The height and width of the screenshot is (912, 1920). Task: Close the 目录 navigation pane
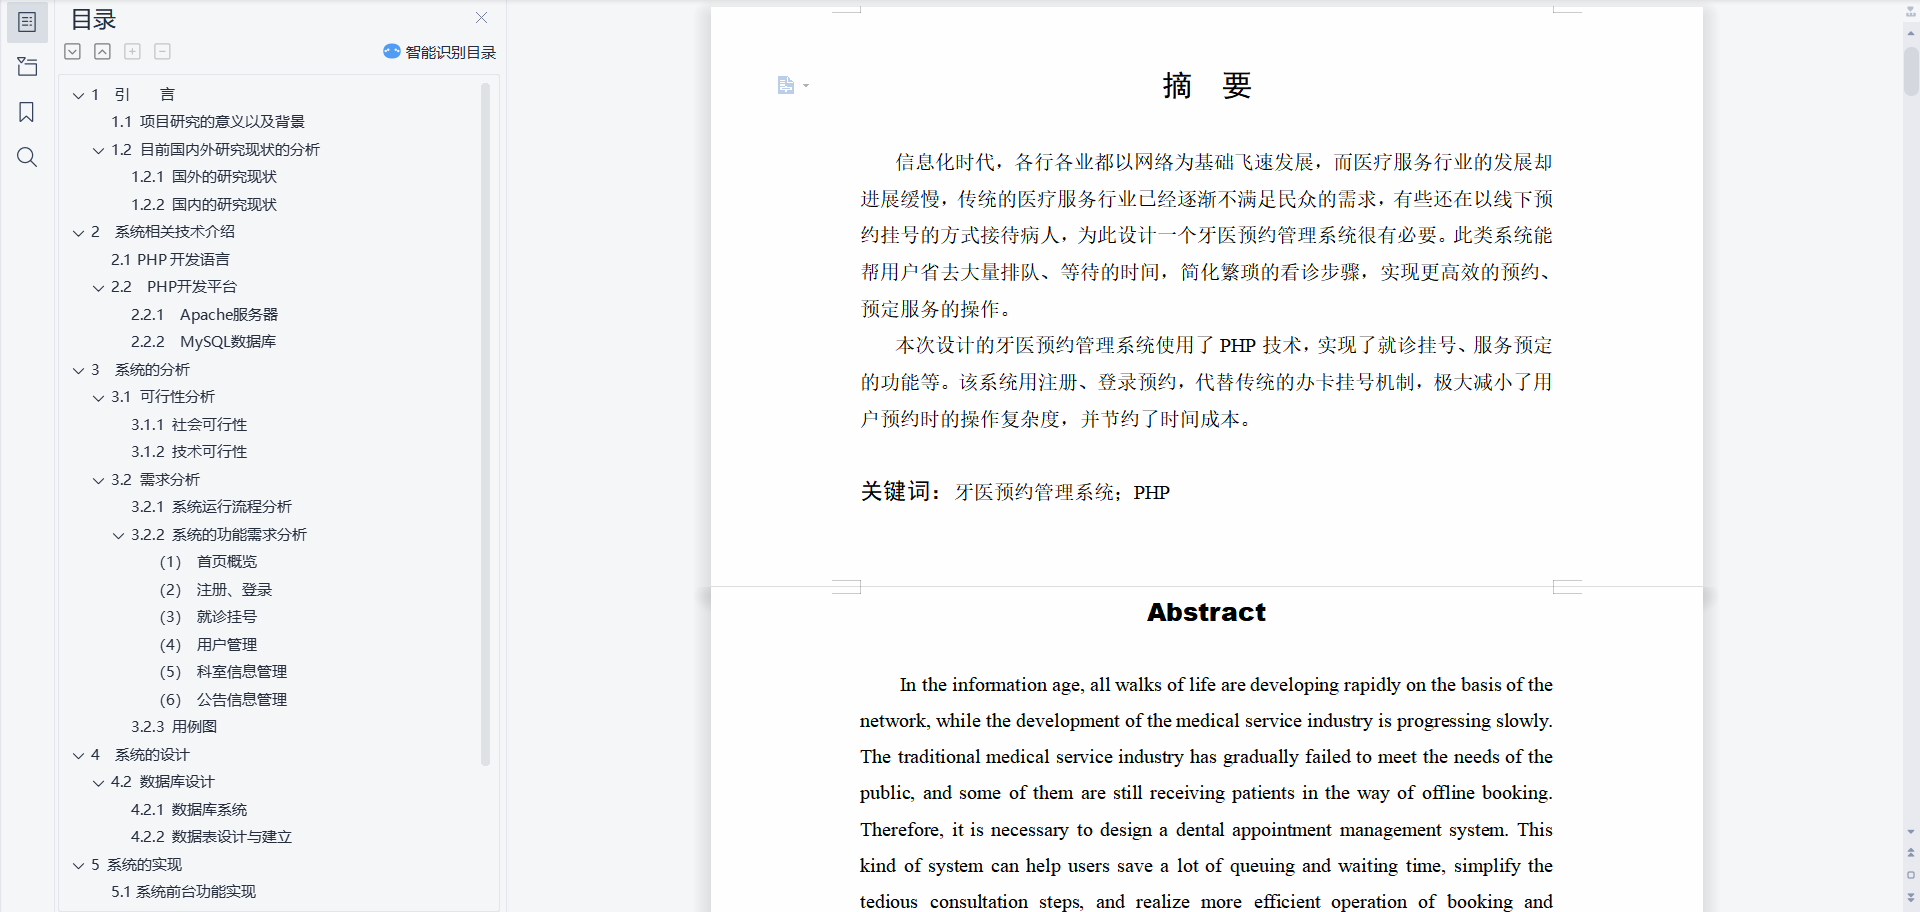click(481, 18)
